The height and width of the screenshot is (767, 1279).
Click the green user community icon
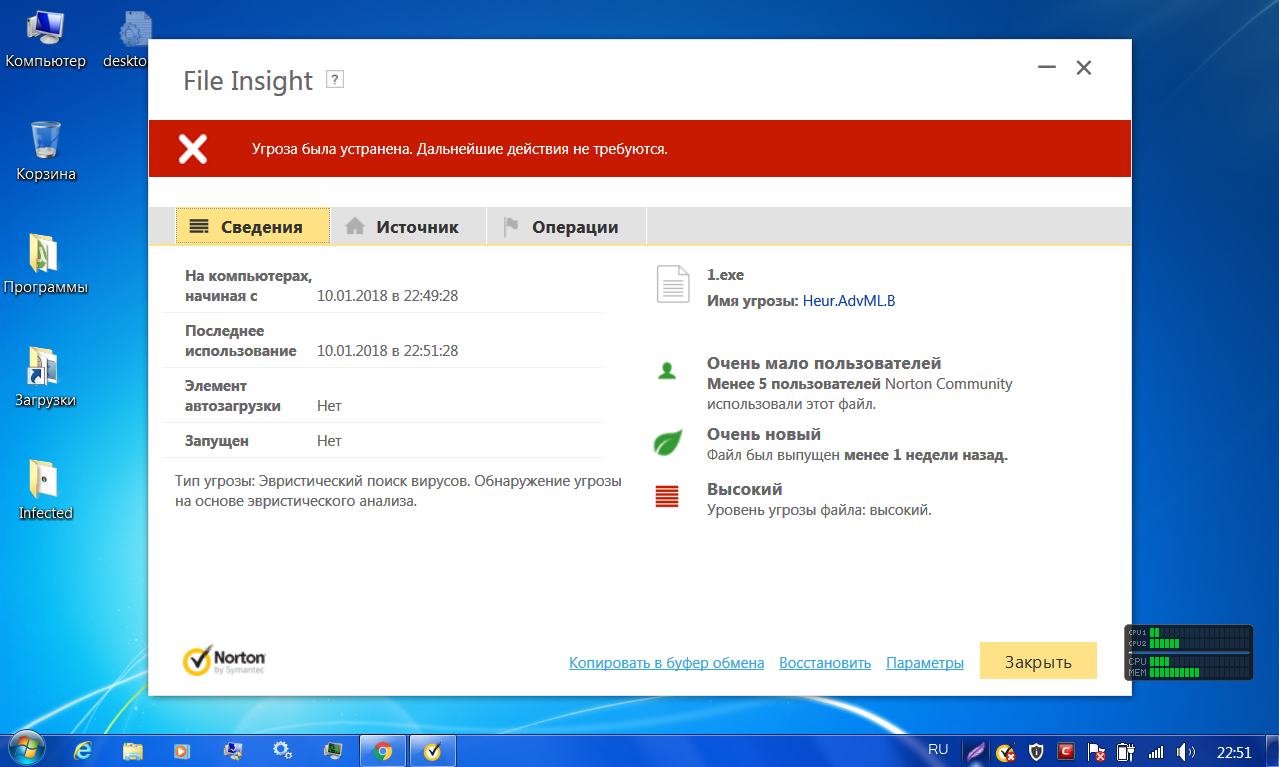(667, 371)
